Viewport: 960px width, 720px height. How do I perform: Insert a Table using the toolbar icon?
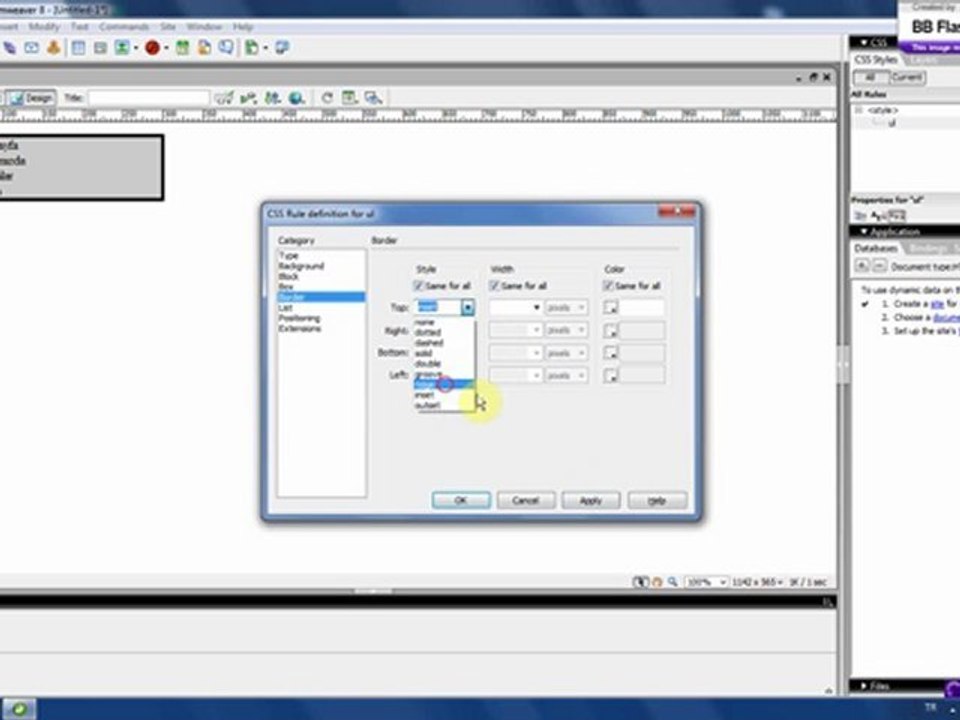point(78,48)
